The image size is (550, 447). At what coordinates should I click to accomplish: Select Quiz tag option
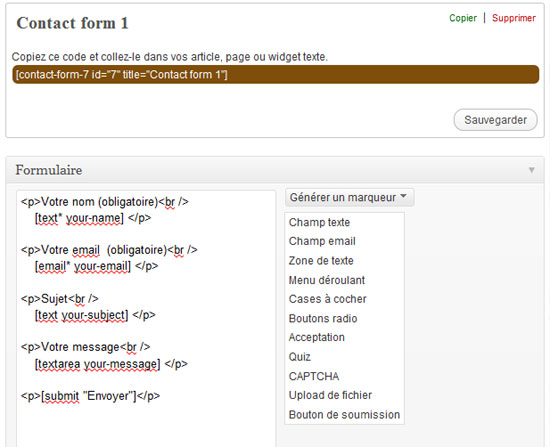coord(300,357)
